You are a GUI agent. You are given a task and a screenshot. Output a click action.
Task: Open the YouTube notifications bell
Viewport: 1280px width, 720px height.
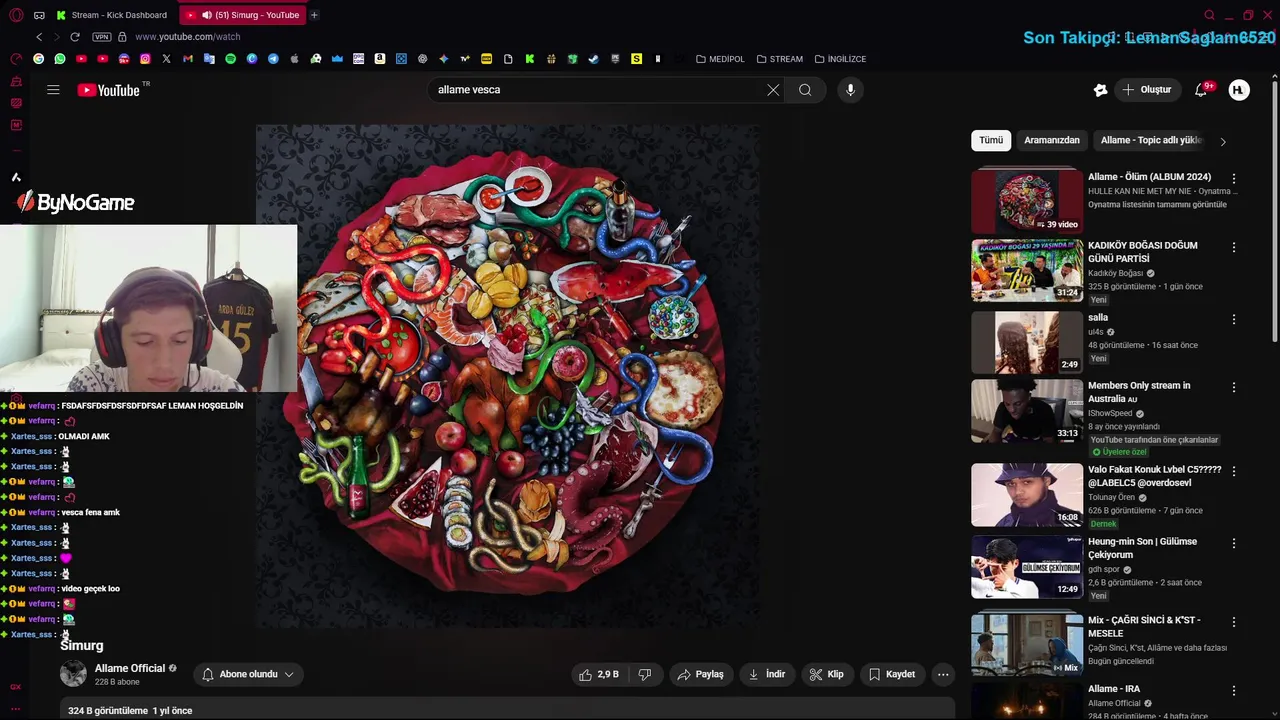point(1201,90)
